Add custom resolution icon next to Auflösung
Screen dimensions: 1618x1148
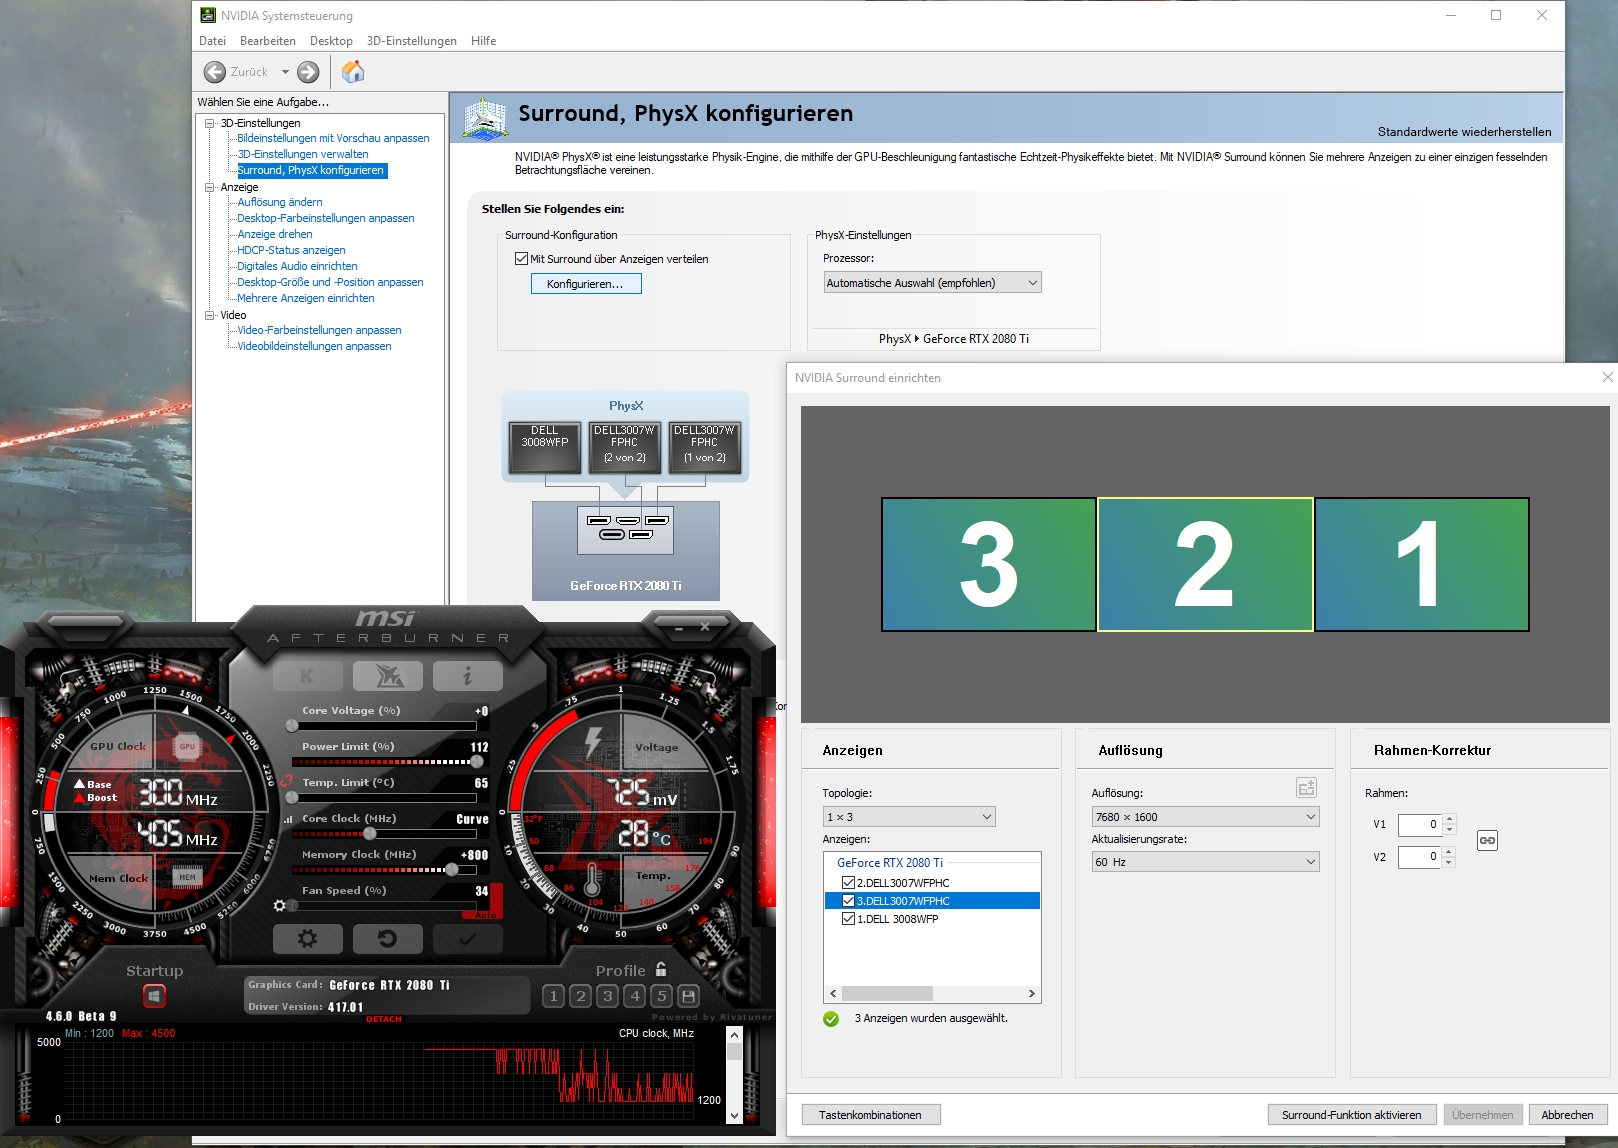tap(1306, 788)
